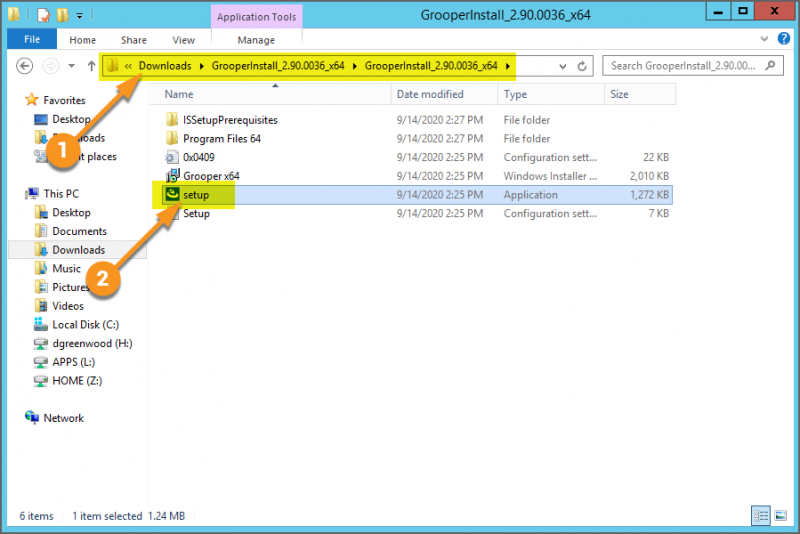
Task: Select This PC in the navigation pane
Action: point(61,194)
